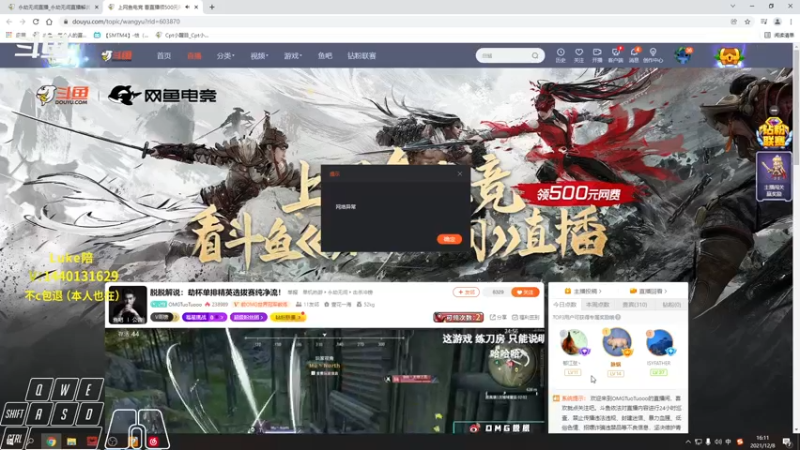This screenshot has width=800, height=450.
Task: Select the 钻粉 tab in ranking panel
Action: pos(671,305)
